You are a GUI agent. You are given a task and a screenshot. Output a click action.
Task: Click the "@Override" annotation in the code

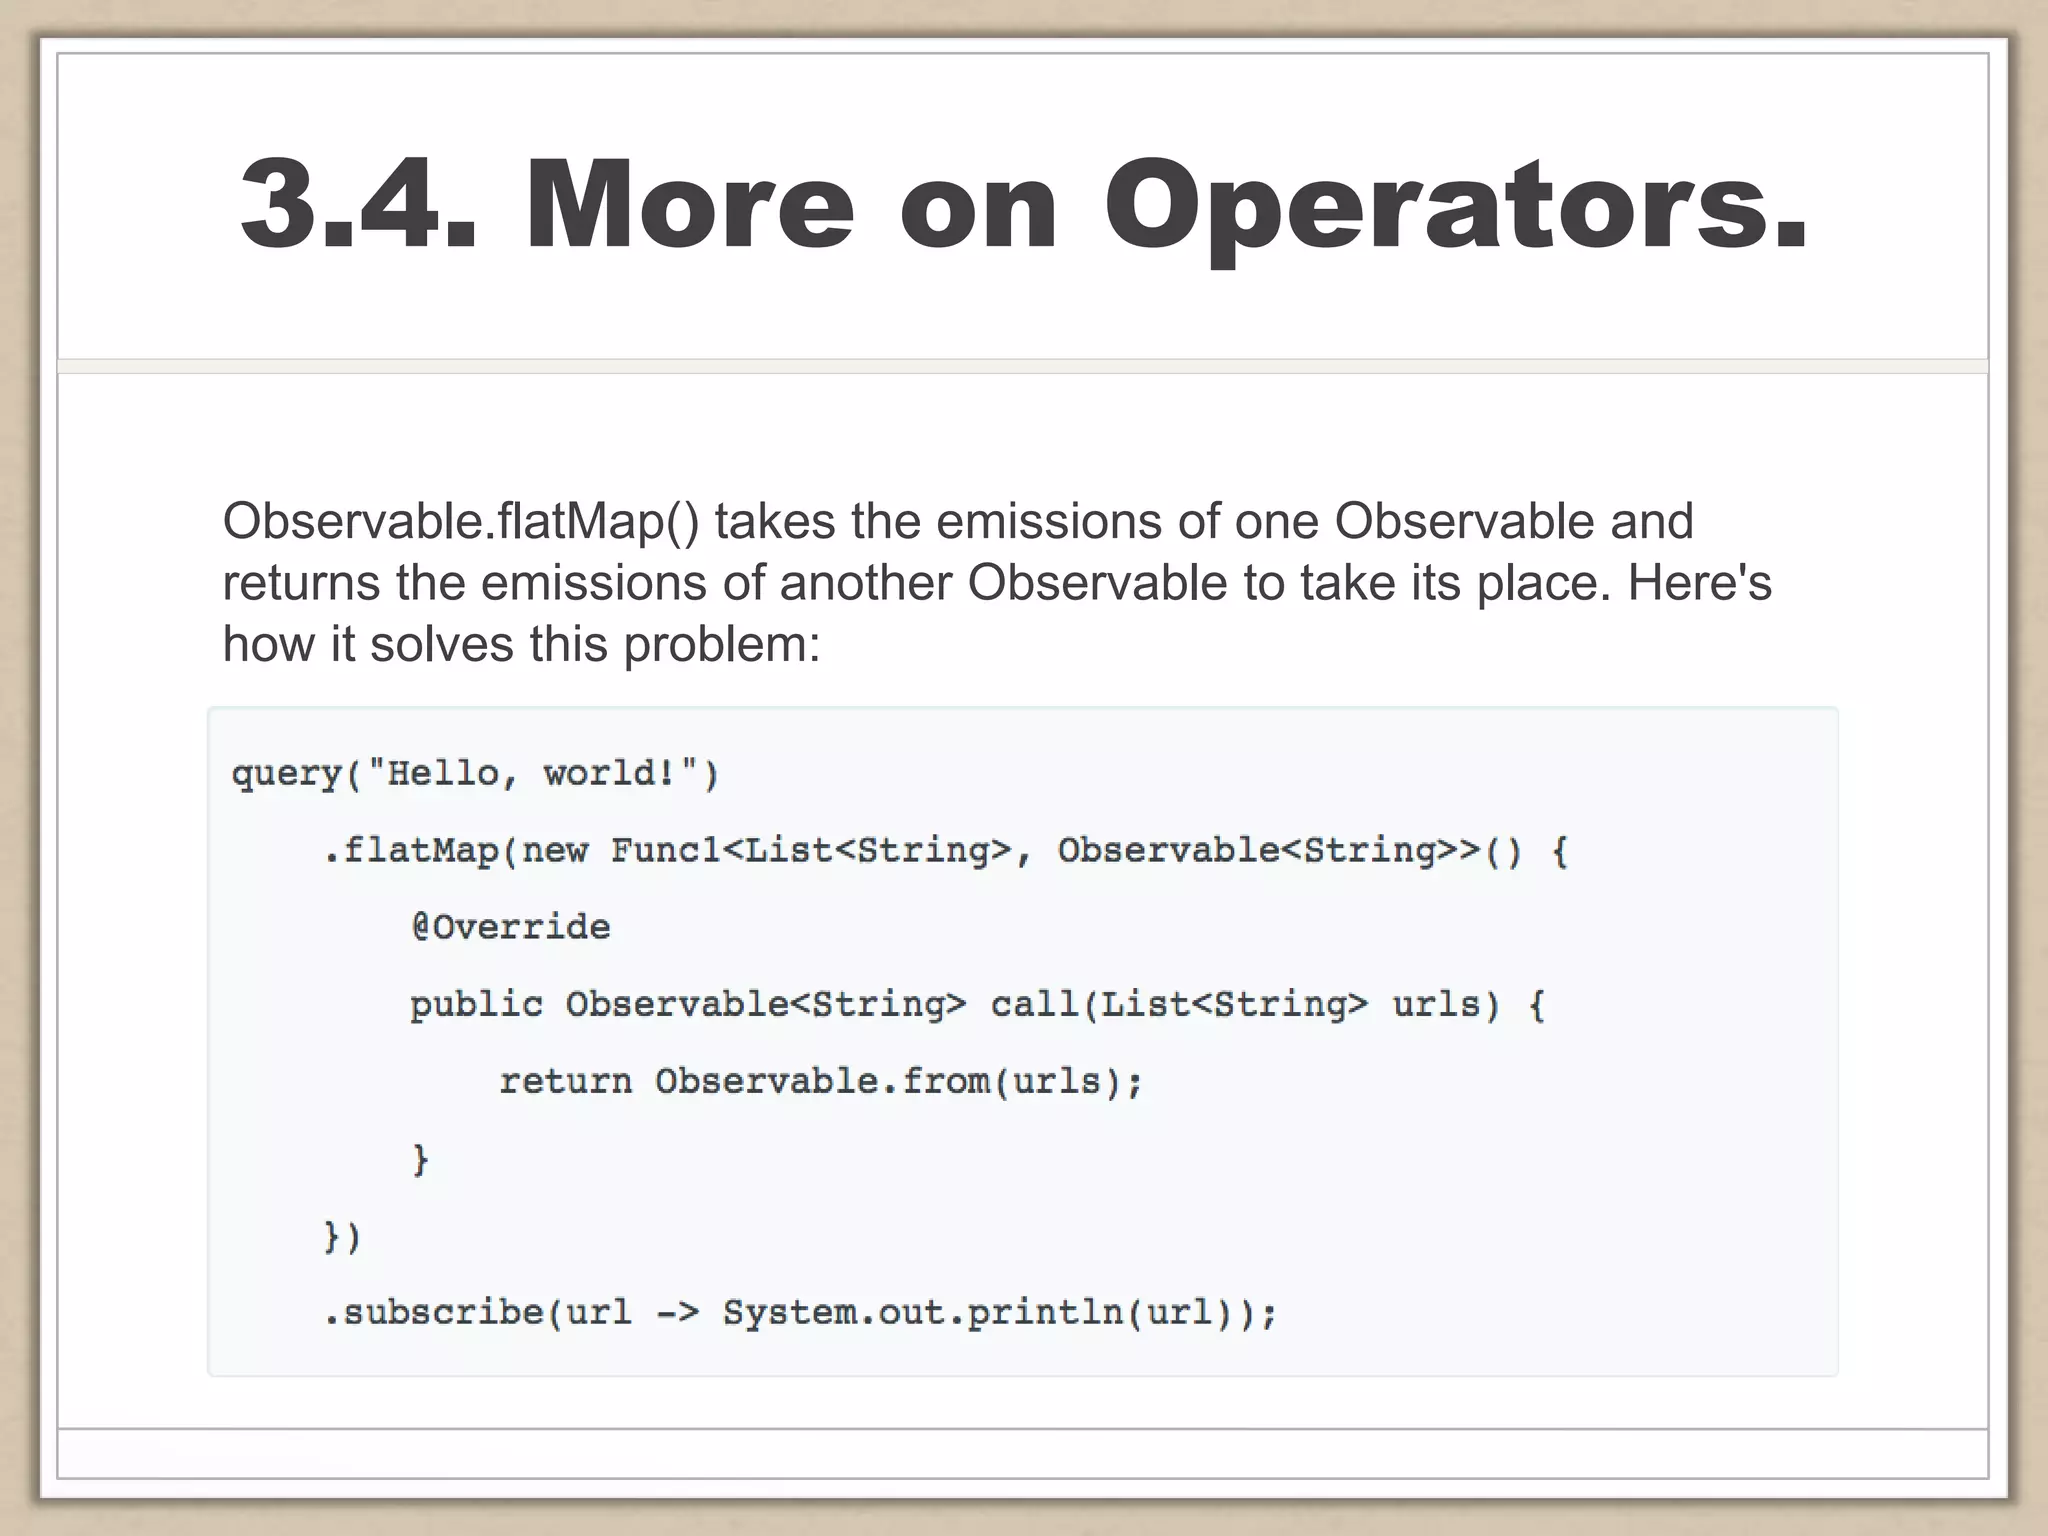(510, 927)
